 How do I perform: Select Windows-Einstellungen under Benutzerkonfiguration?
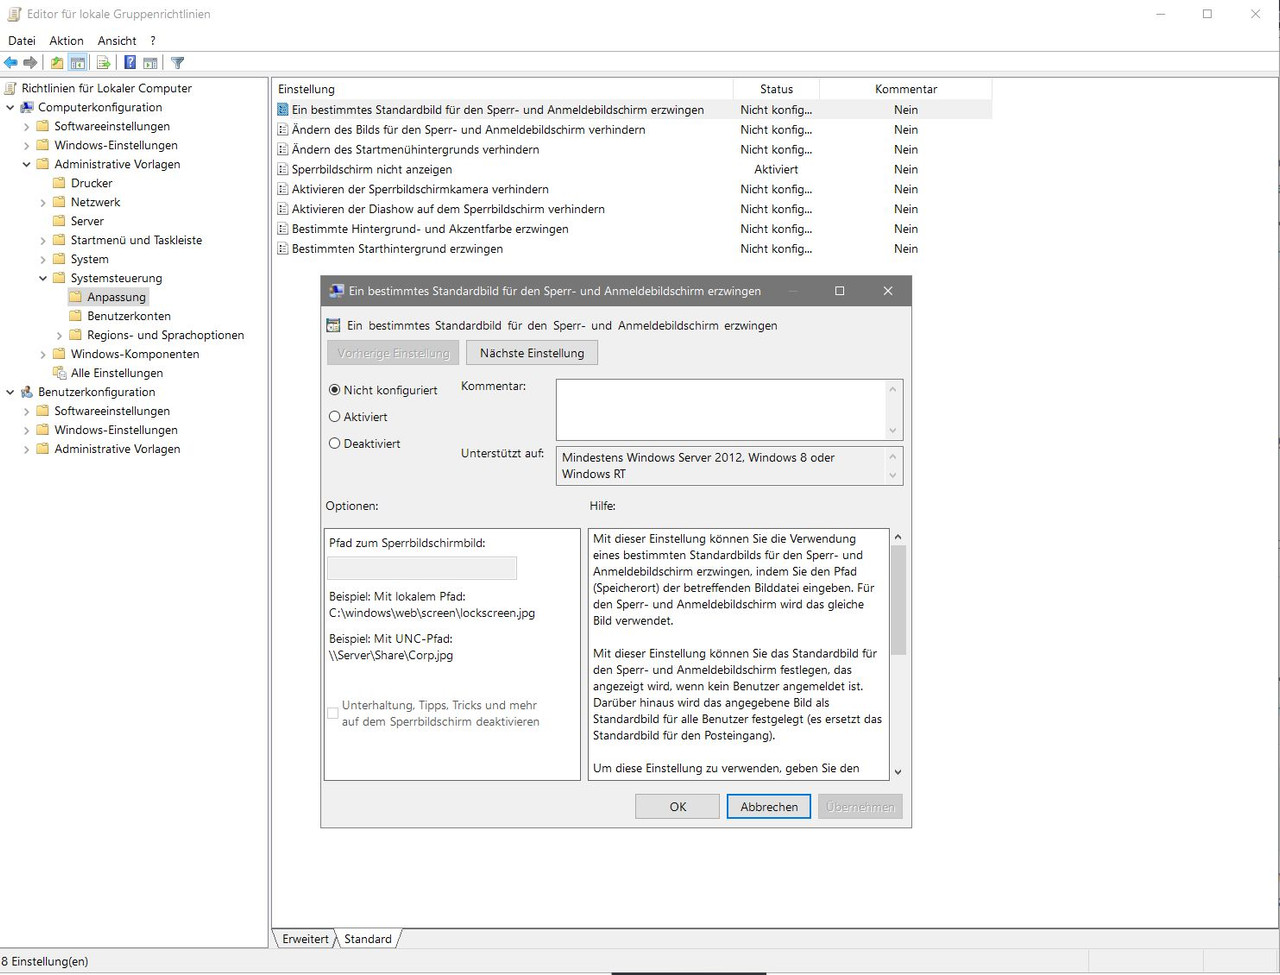coord(116,430)
